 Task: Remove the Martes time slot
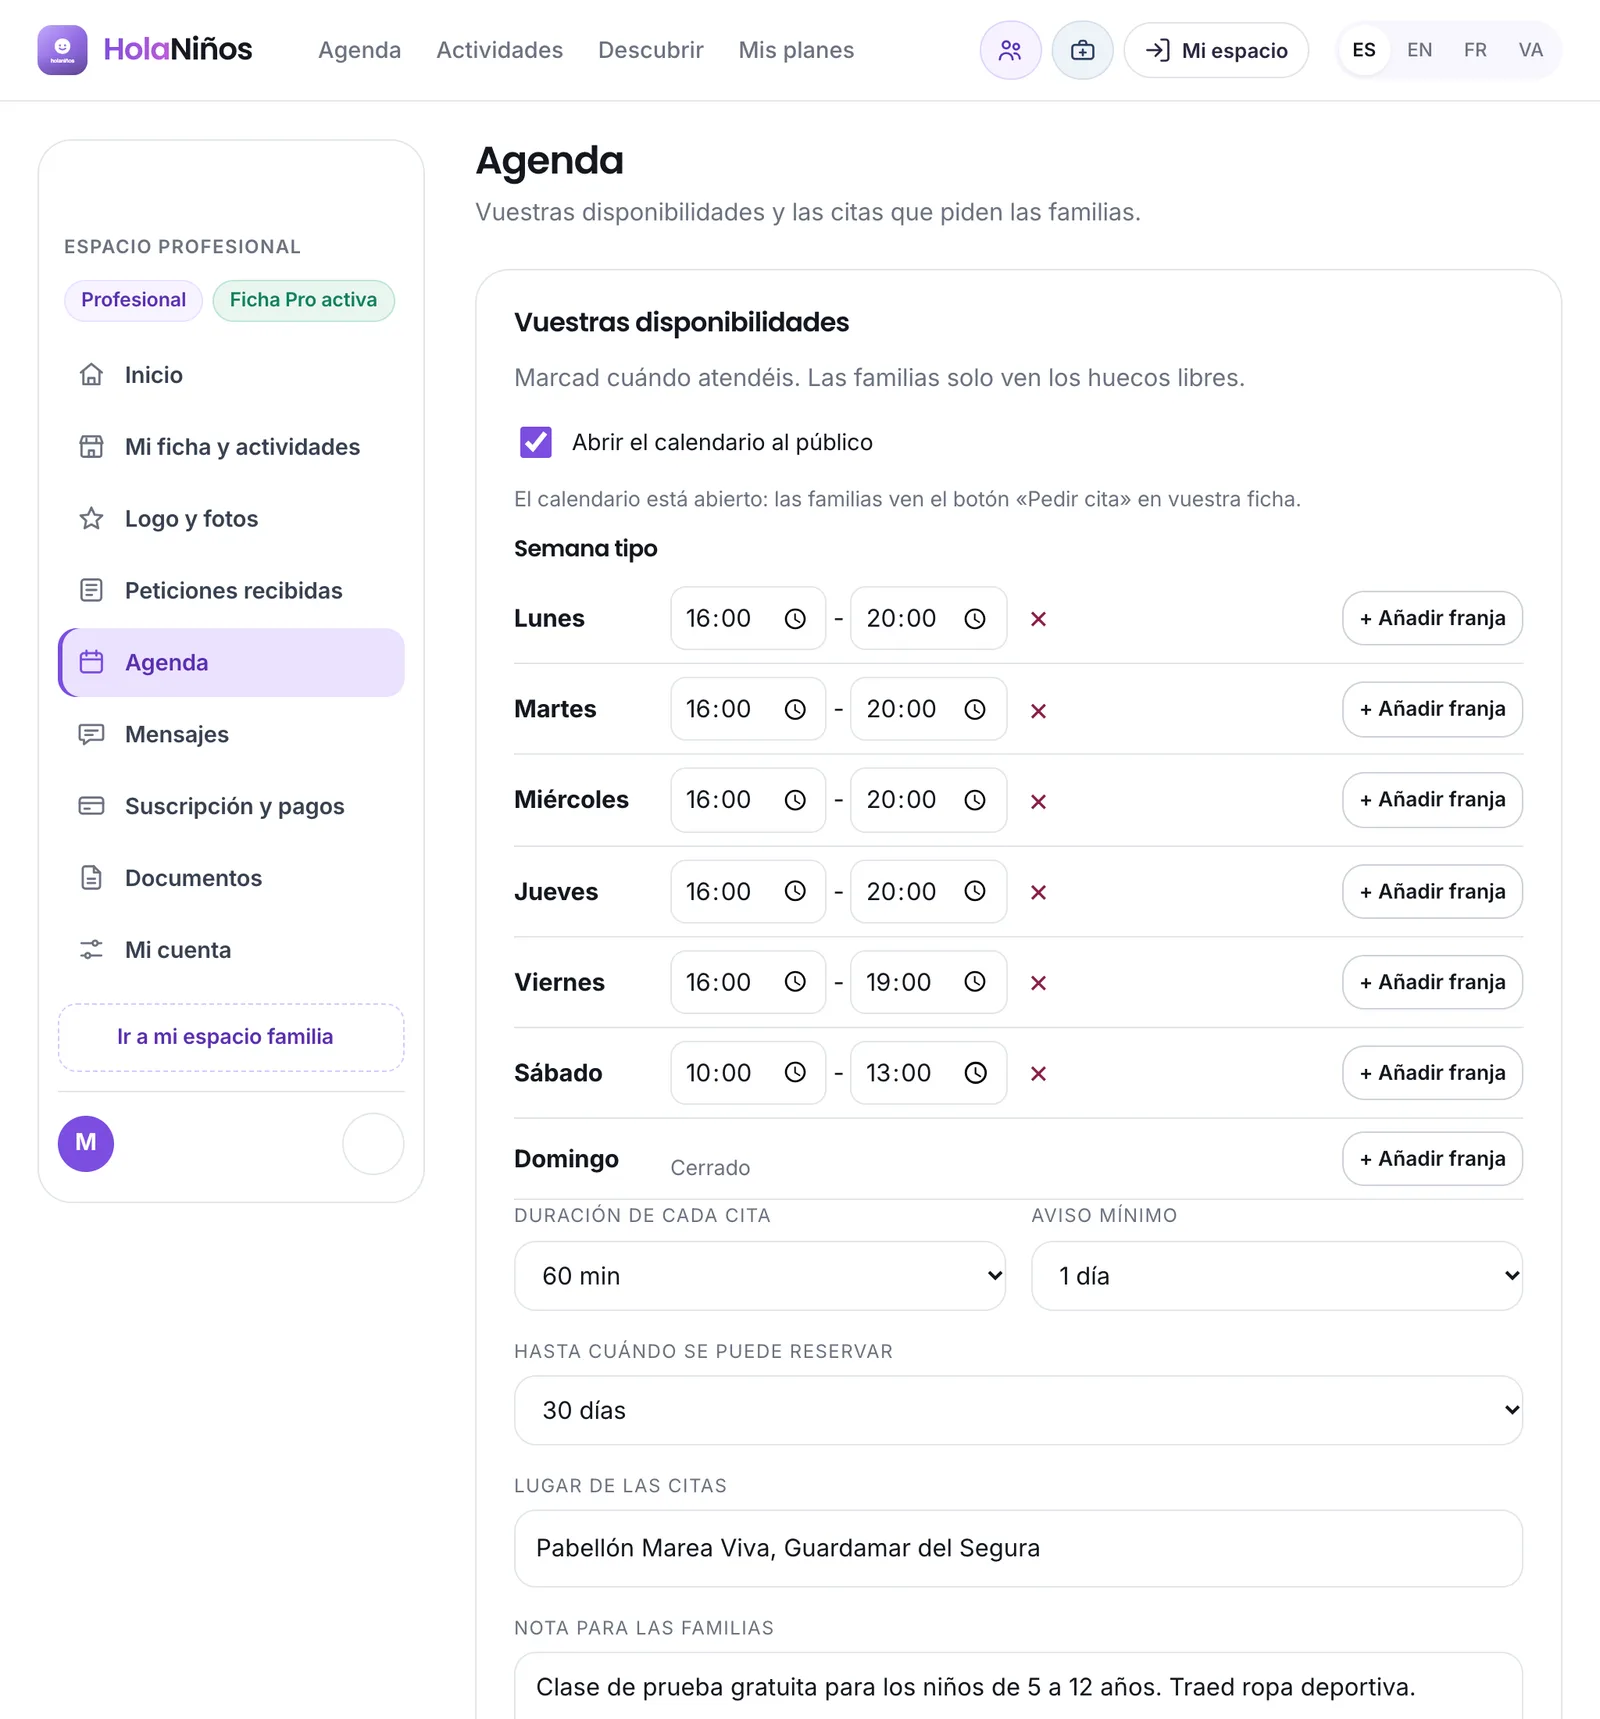[1038, 710]
